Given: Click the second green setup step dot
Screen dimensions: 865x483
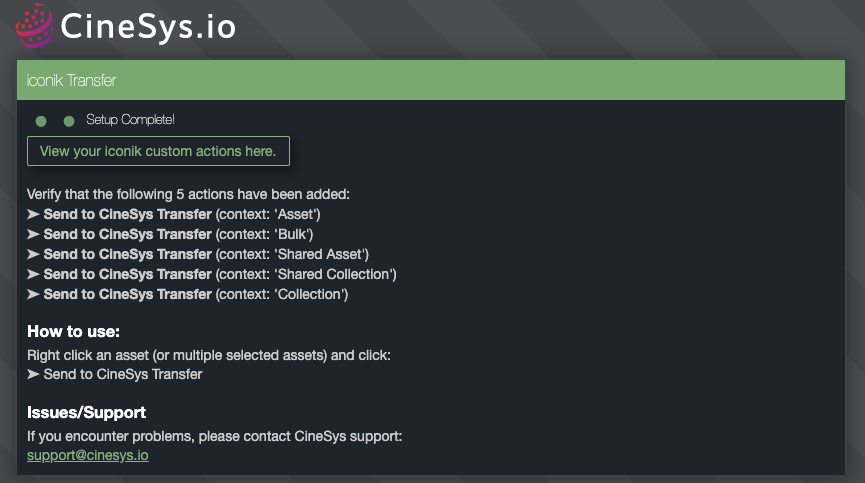Looking at the screenshot, I should tap(69, 121).
